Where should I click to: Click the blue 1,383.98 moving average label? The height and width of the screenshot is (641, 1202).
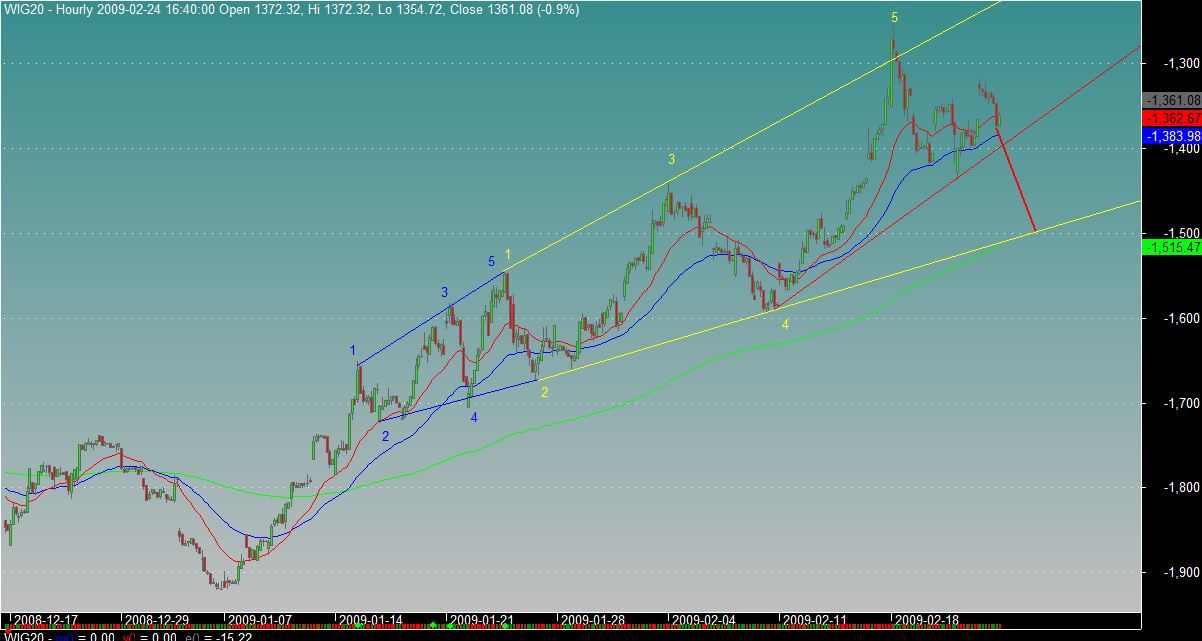[x=1171, y=136]
